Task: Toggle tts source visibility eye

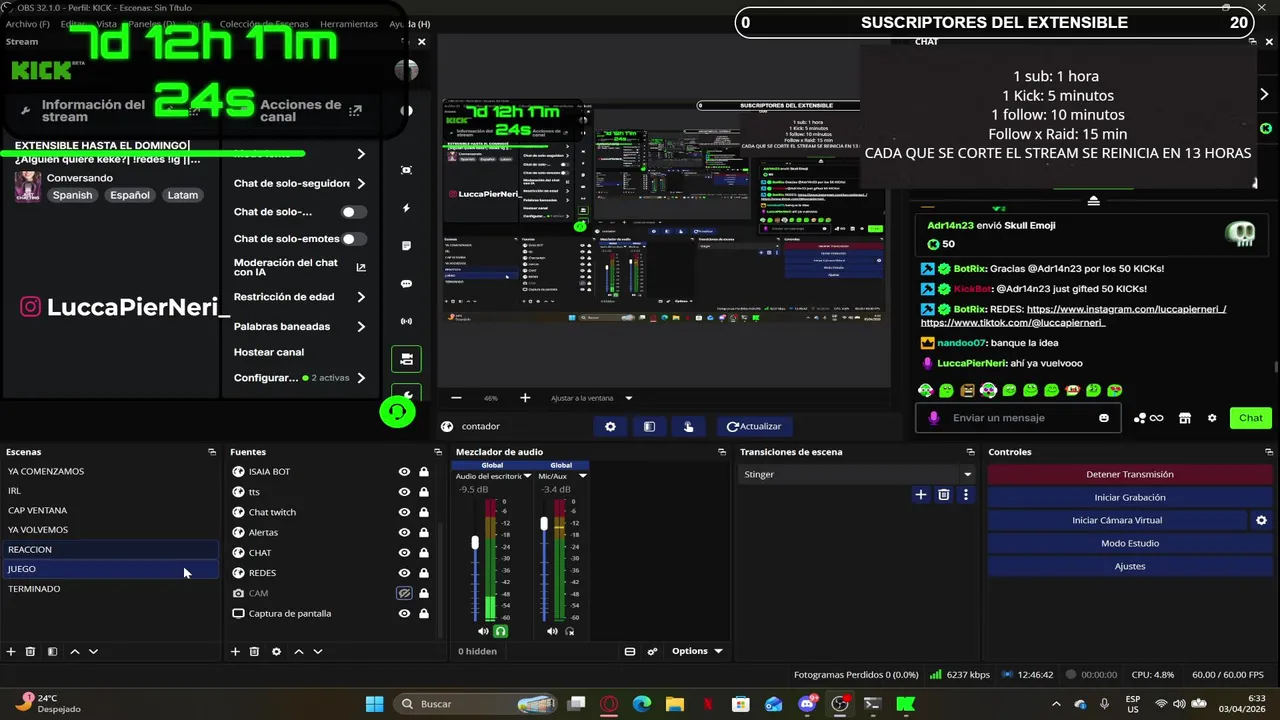Action: coord(404,492)
